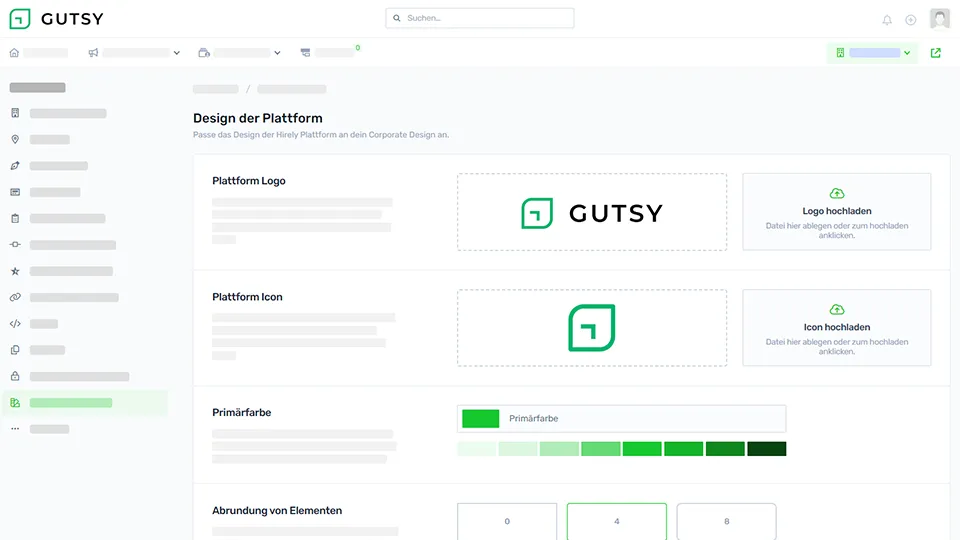The width and height of the screenshot is (960, 540).
Task: Click the cloud upload icon above Icon hochladen
Action: 837,309
